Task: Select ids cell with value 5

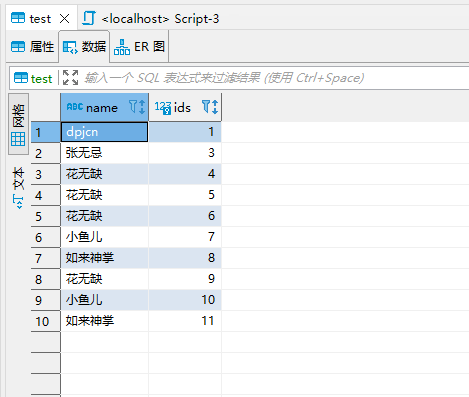Action: (185, 195)
